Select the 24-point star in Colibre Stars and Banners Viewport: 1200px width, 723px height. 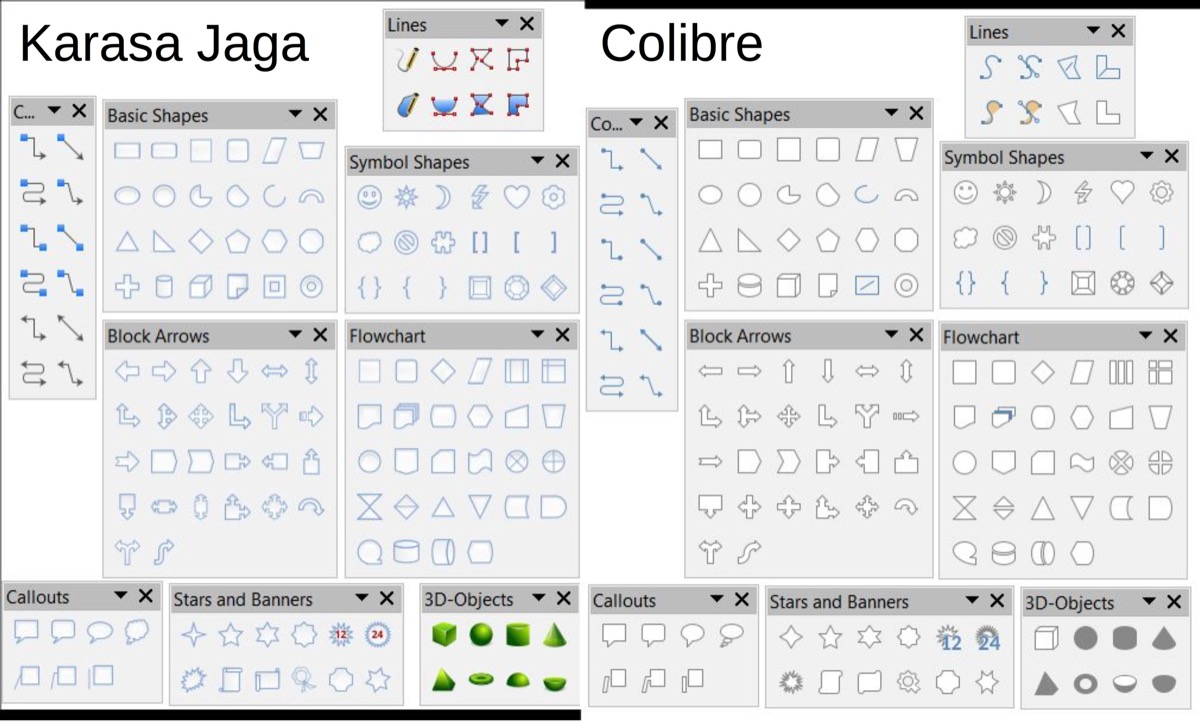pyautogui.click(x=988, y=638)
